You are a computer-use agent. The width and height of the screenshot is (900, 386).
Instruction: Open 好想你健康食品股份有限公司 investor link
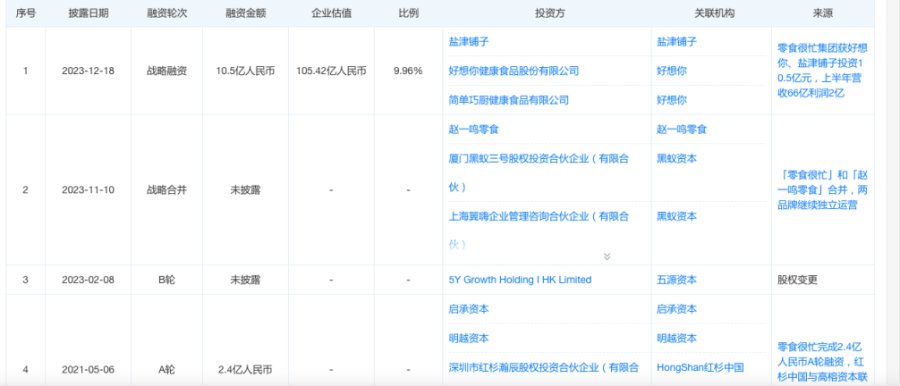[x=513, y=71]
